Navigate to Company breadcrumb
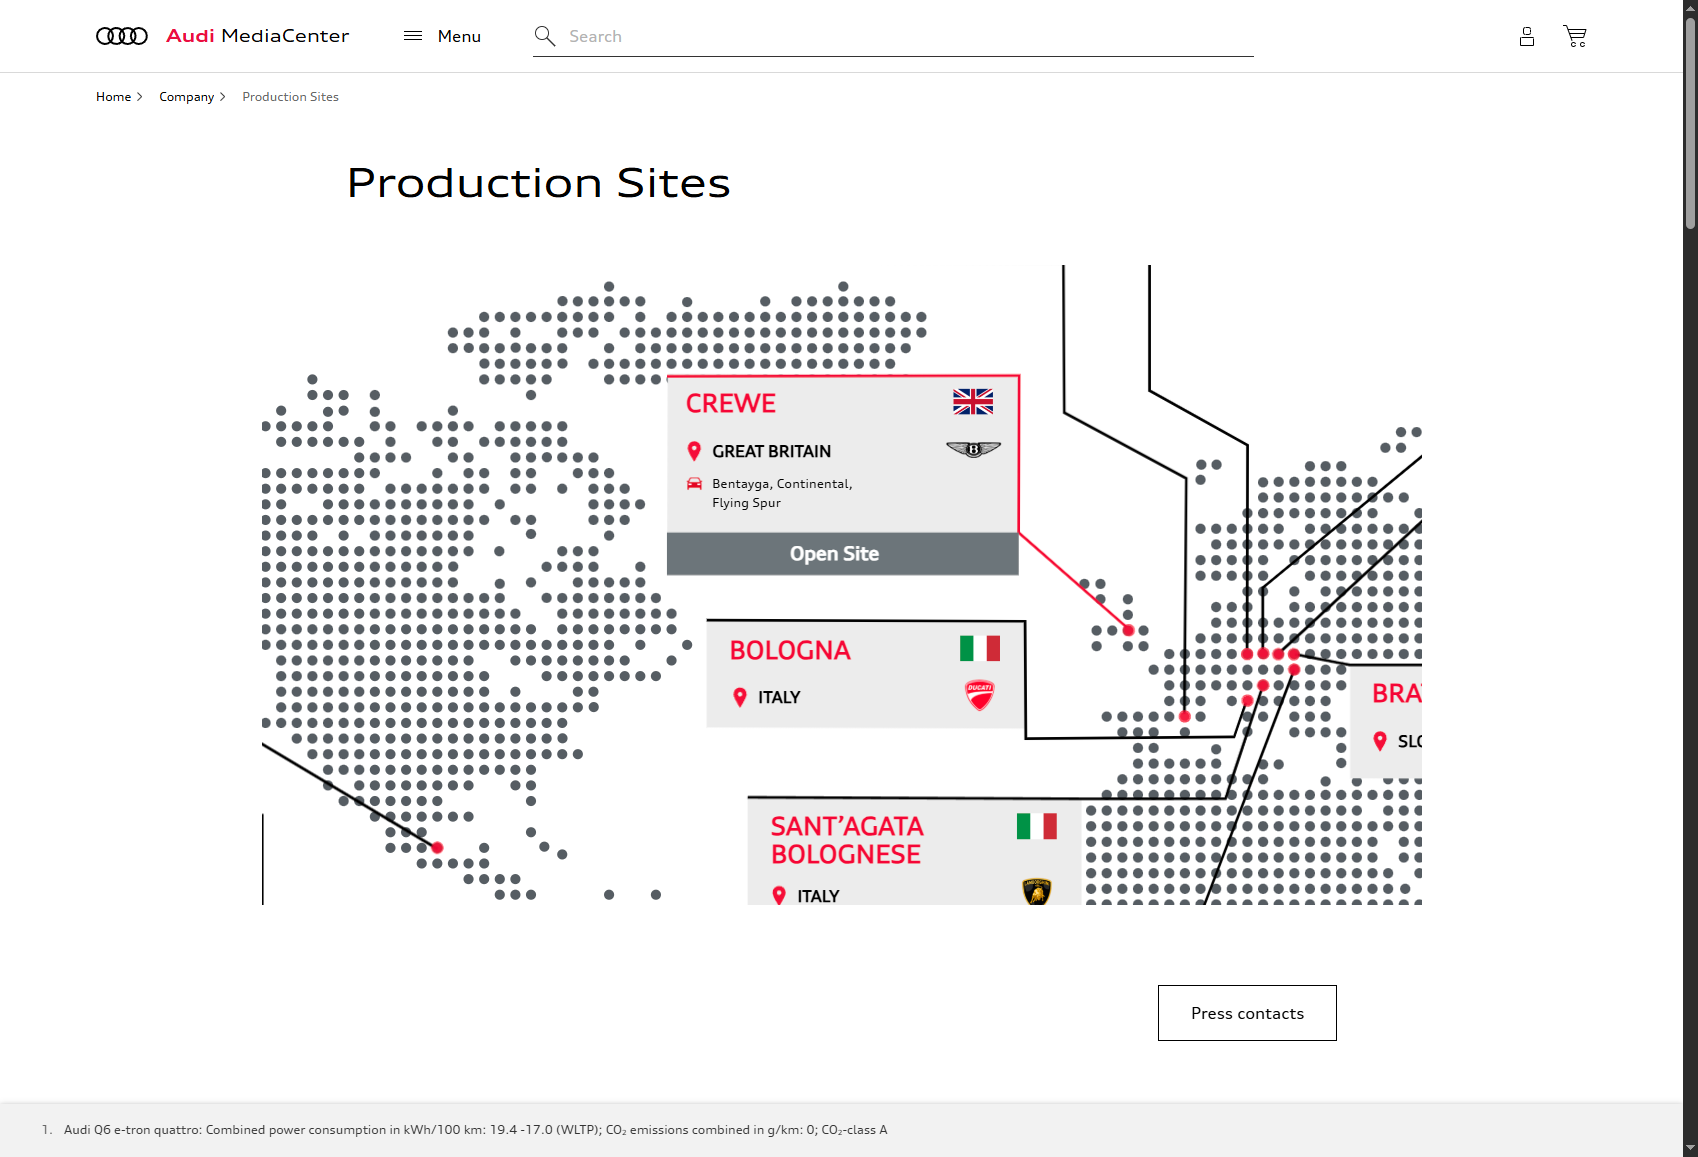1698x1157 pixels. tap(186, 97)
